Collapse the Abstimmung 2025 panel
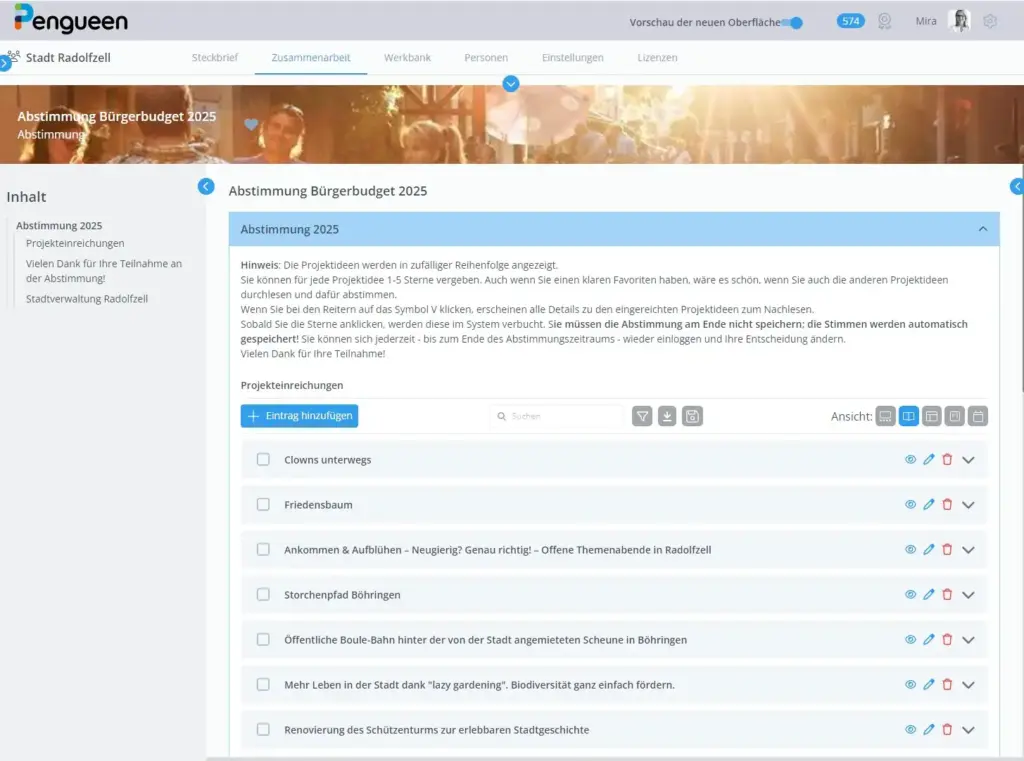The image size is (1024, 761). coord(981,229)
